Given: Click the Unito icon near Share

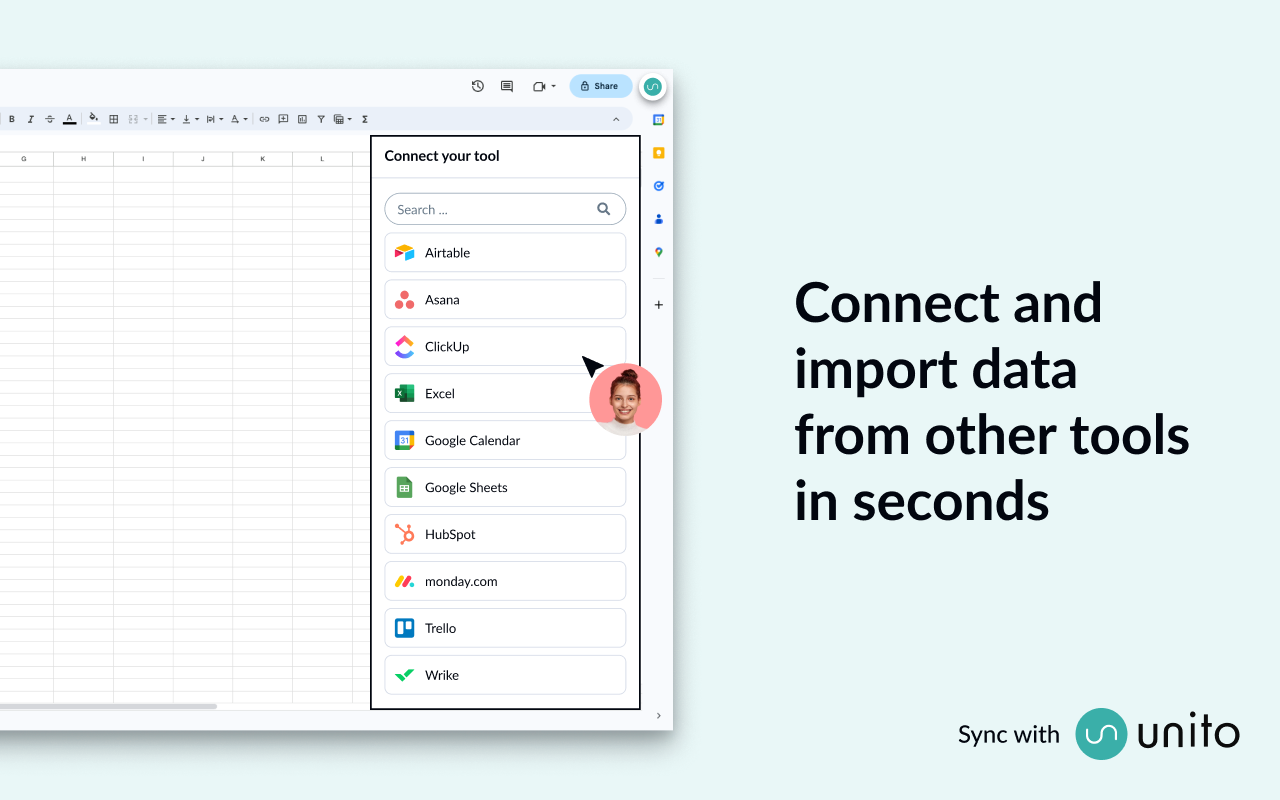Looking at the screenshot, I should 653,87.
